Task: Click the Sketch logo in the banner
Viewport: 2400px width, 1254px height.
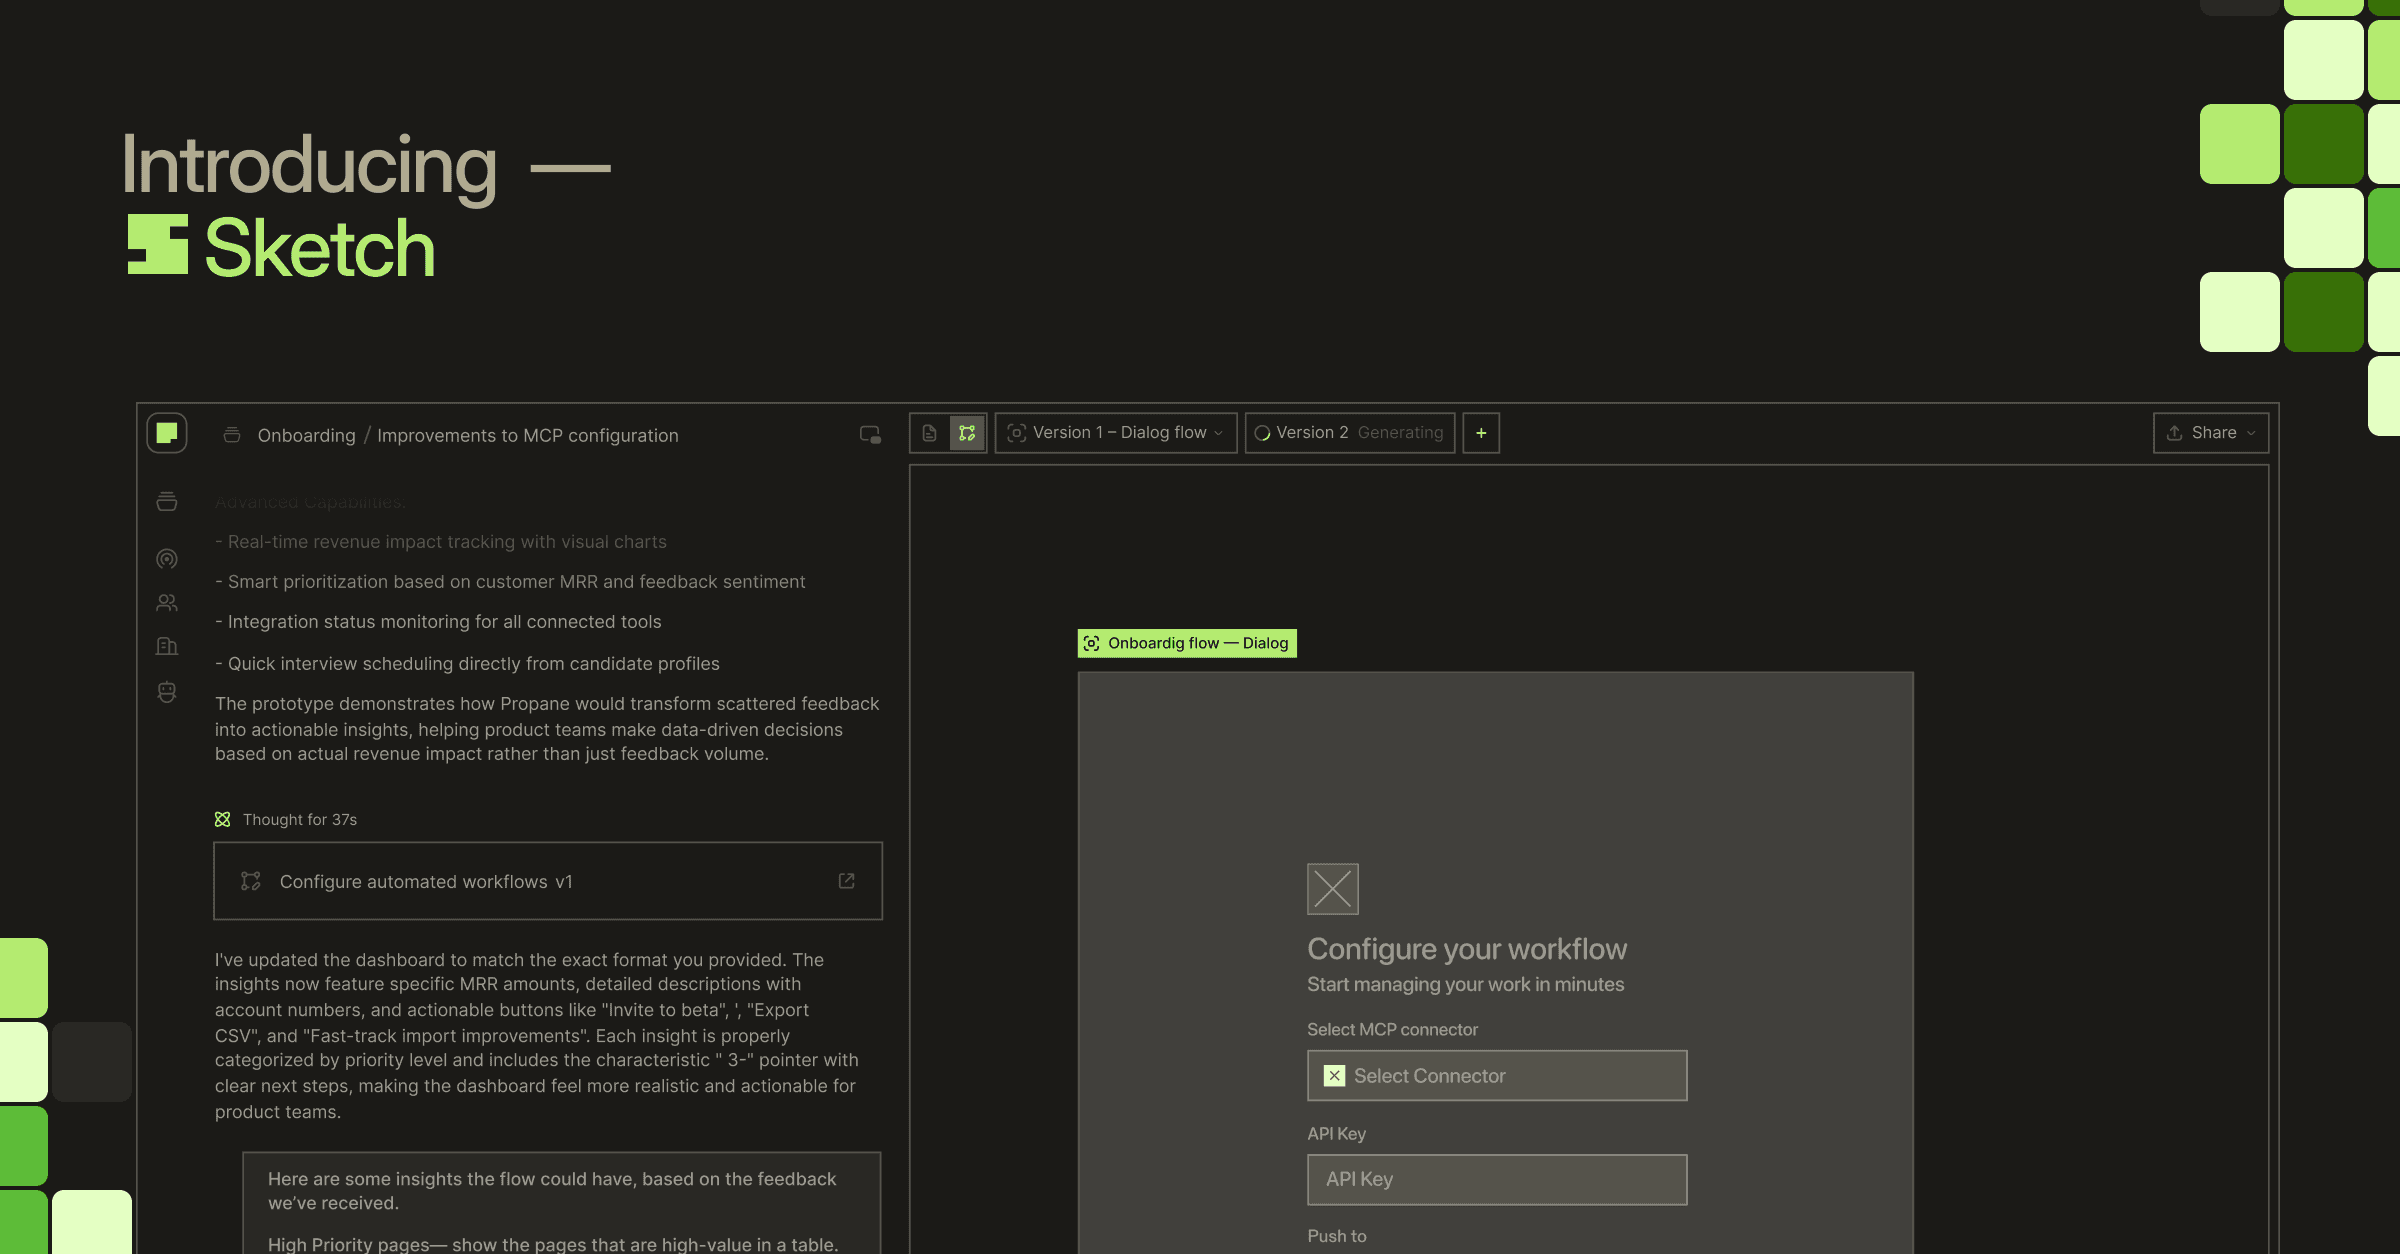Action: coord(282,247)
